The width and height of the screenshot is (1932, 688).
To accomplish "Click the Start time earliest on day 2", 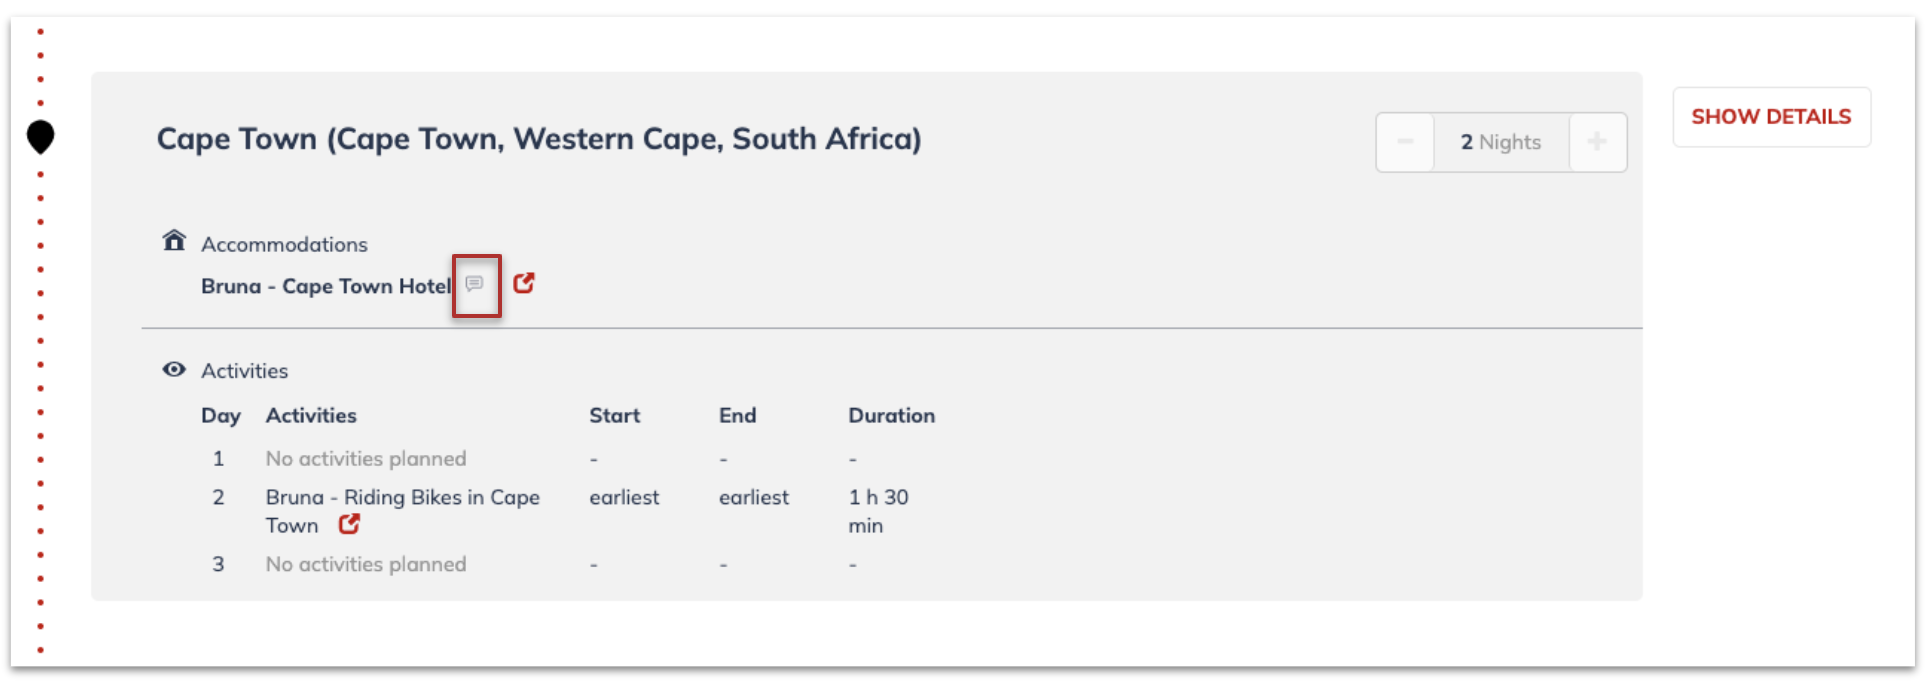I will coord(624,497).
